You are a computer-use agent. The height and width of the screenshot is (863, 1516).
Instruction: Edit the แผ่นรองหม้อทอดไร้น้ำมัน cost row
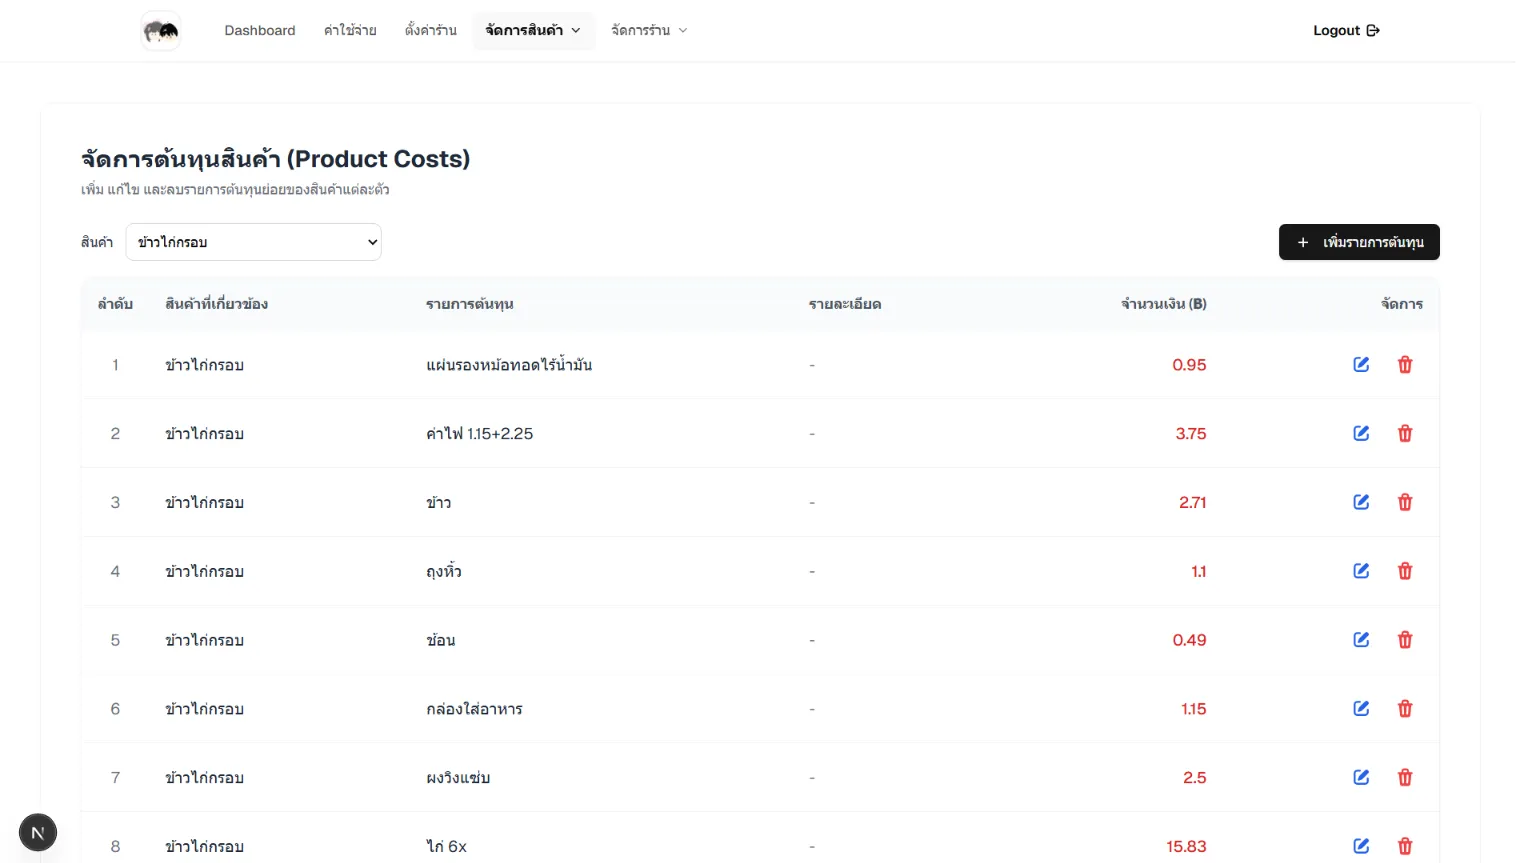pos(1361,365)
